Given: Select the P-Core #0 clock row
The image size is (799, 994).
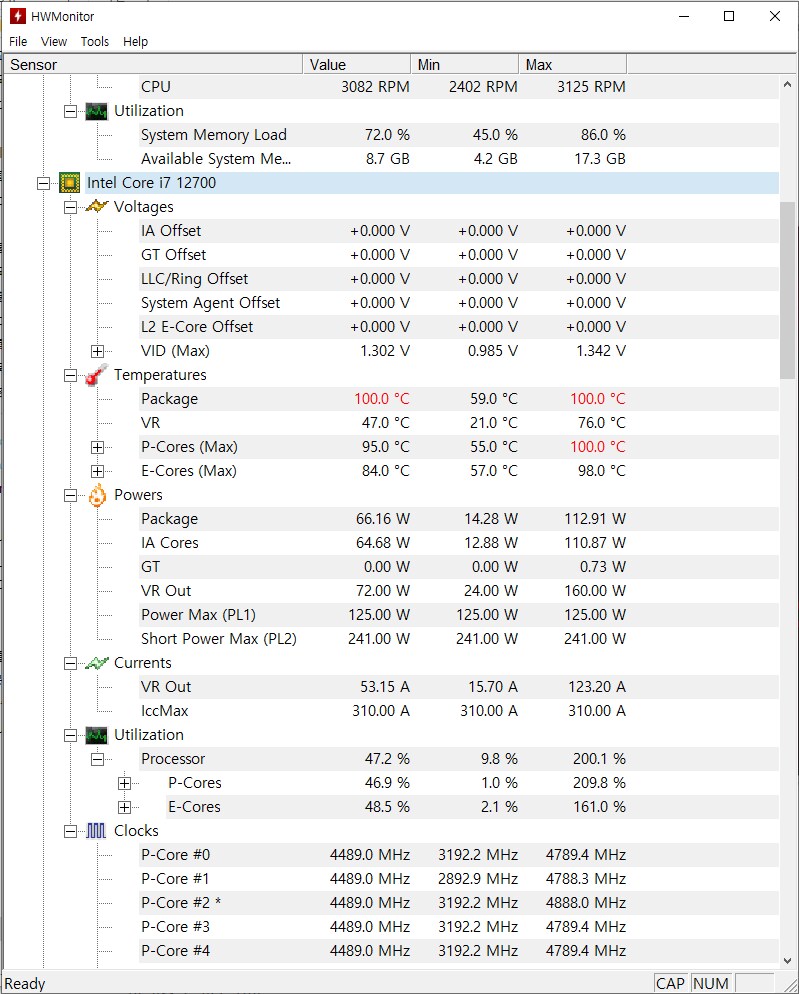Looking at the screenshot, I should point(459,855).
